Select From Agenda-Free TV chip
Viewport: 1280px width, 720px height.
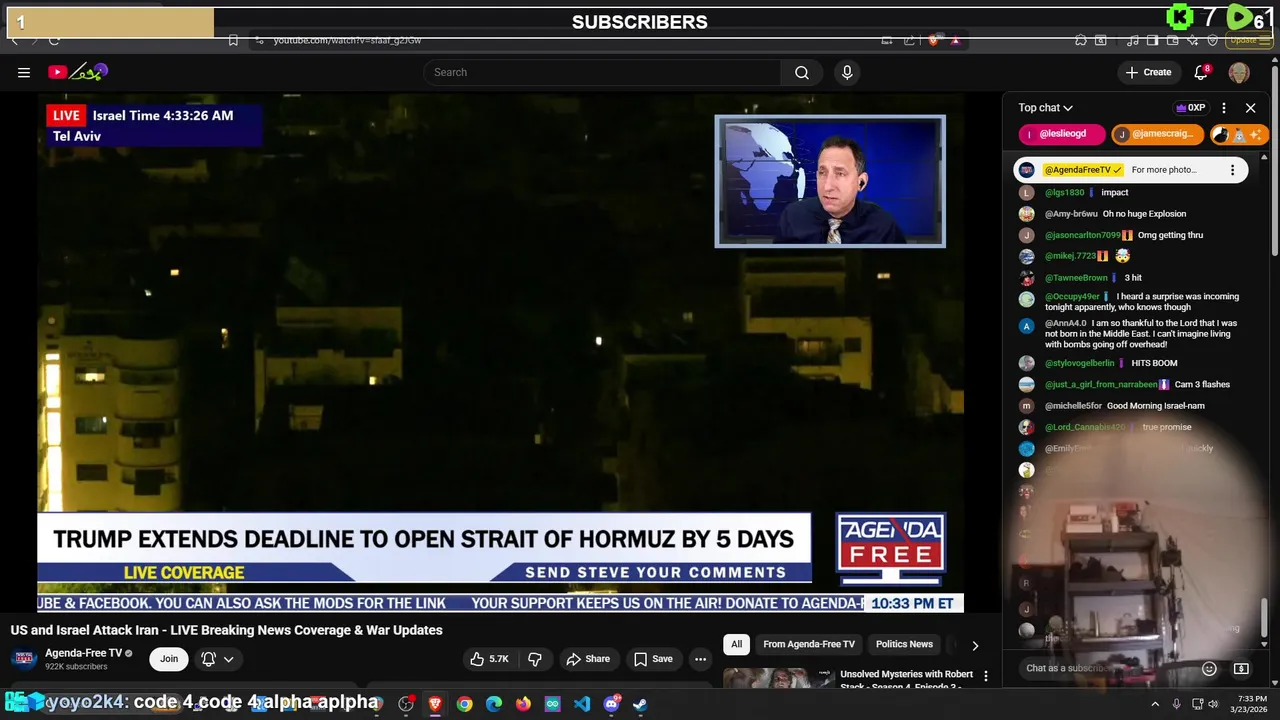(809, 644)
